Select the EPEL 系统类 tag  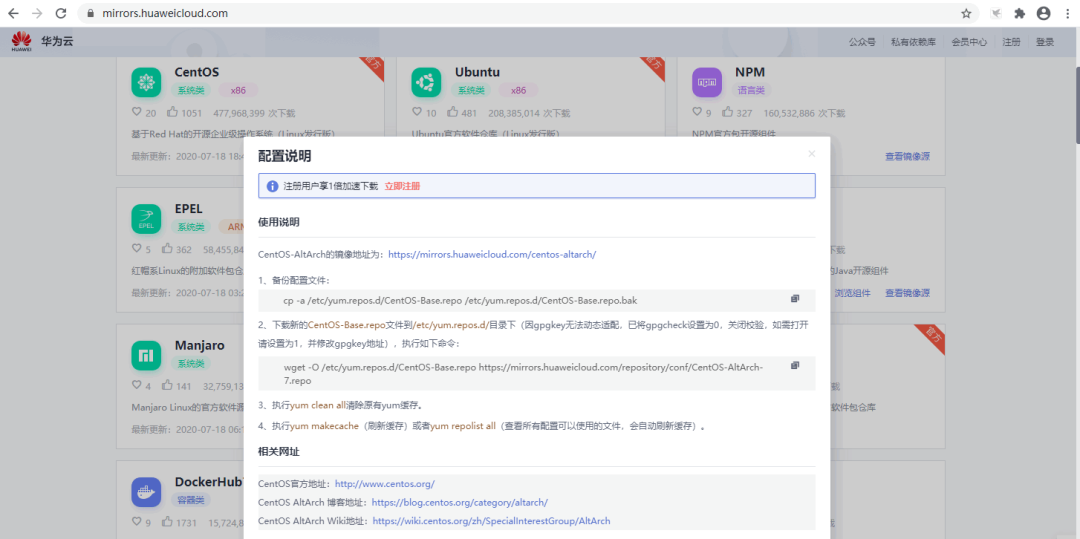(191, 226)
